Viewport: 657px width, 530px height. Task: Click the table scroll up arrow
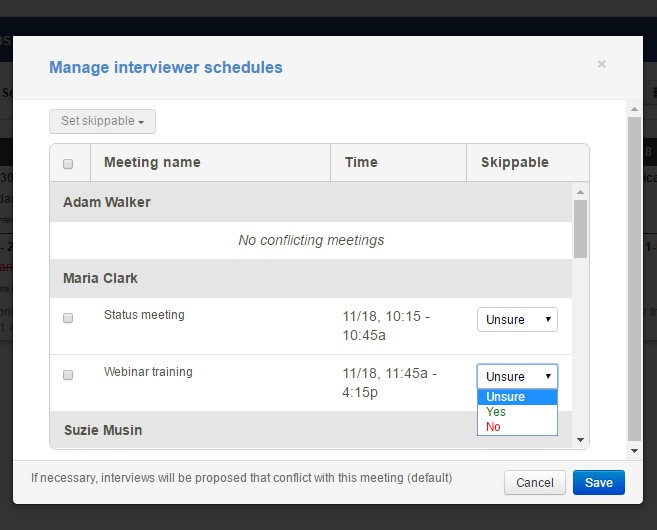click(x=581, y=190)
